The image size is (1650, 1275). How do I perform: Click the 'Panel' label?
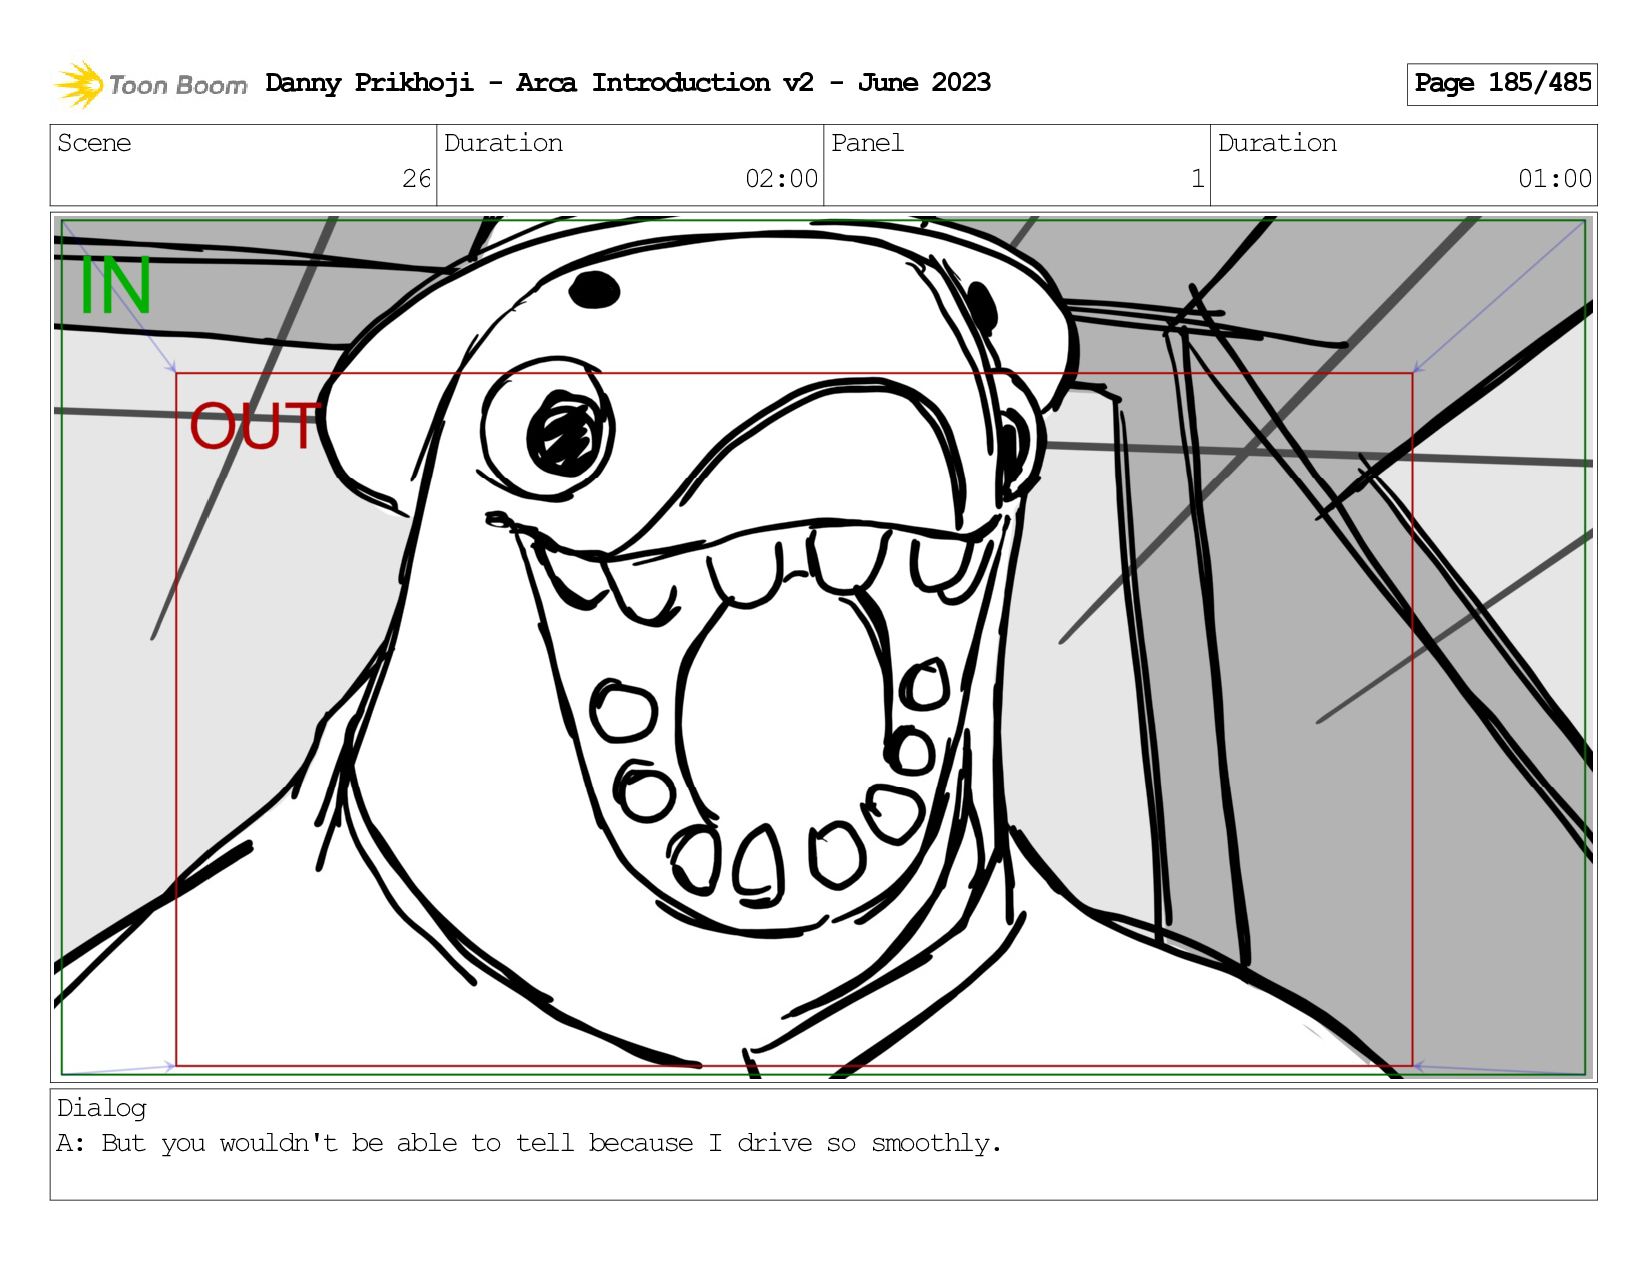(x=867, y=143)
